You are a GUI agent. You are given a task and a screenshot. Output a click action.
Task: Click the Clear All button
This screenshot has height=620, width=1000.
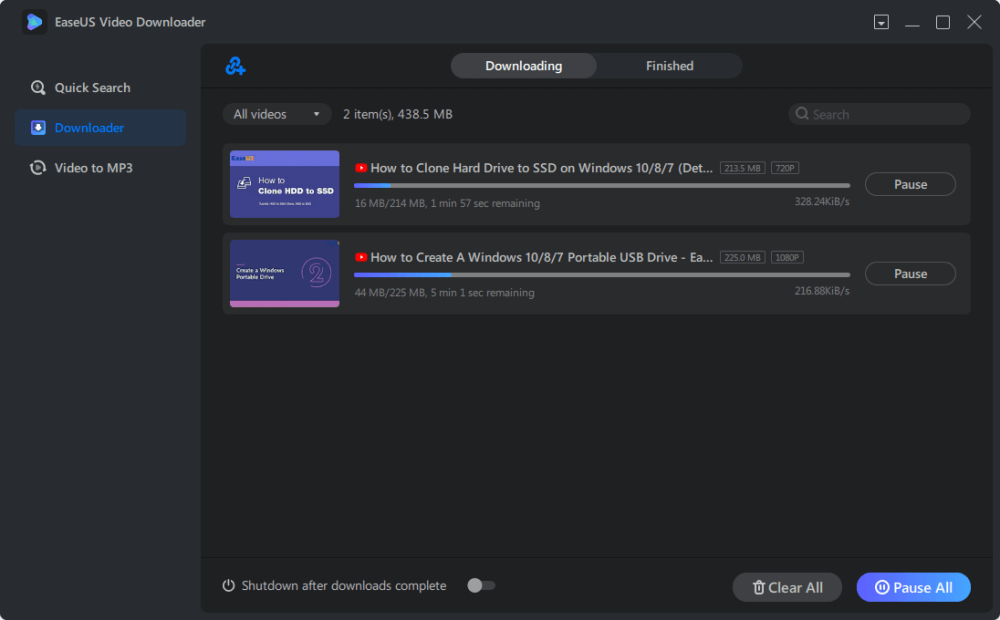[x=787, y=588]
